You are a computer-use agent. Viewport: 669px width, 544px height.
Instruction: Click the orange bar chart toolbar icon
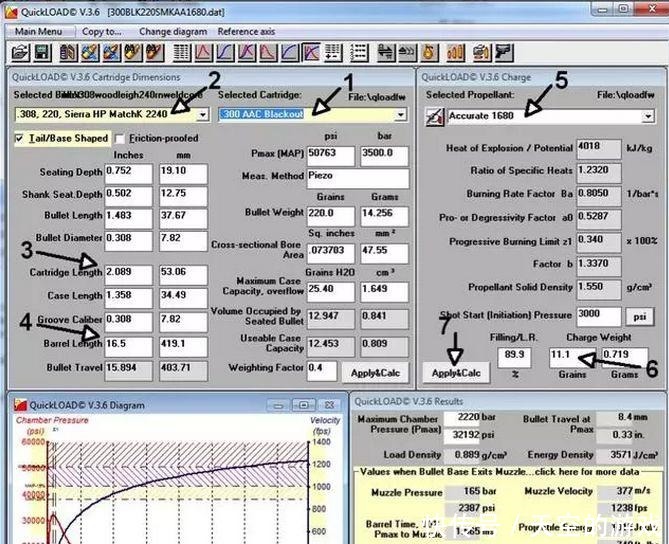pos(455,52)
